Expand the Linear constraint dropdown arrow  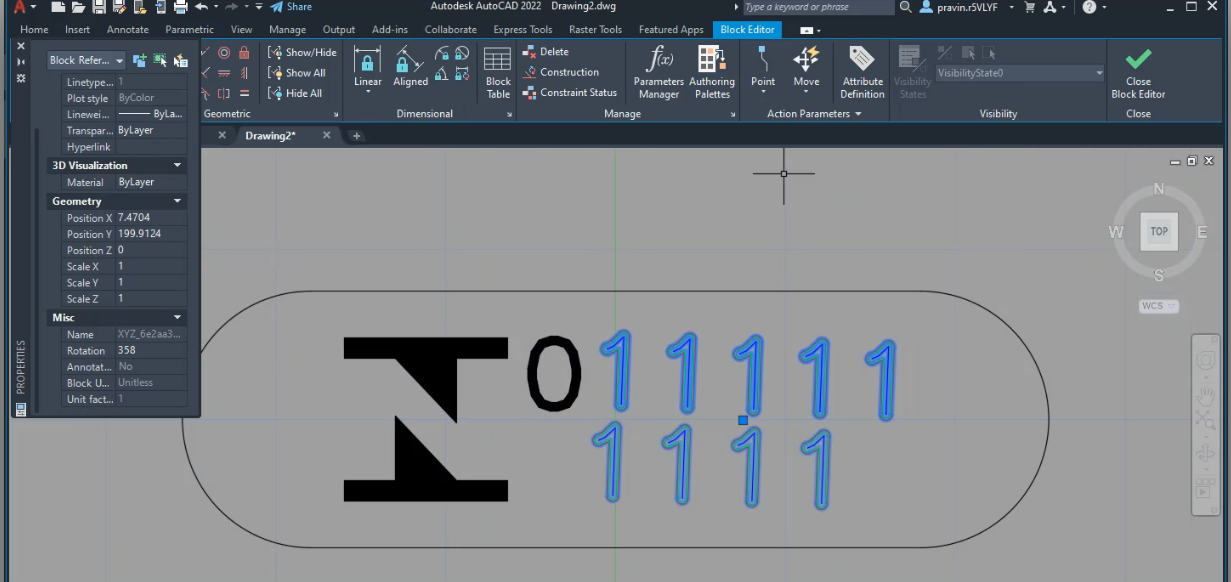tap(368, 91)
